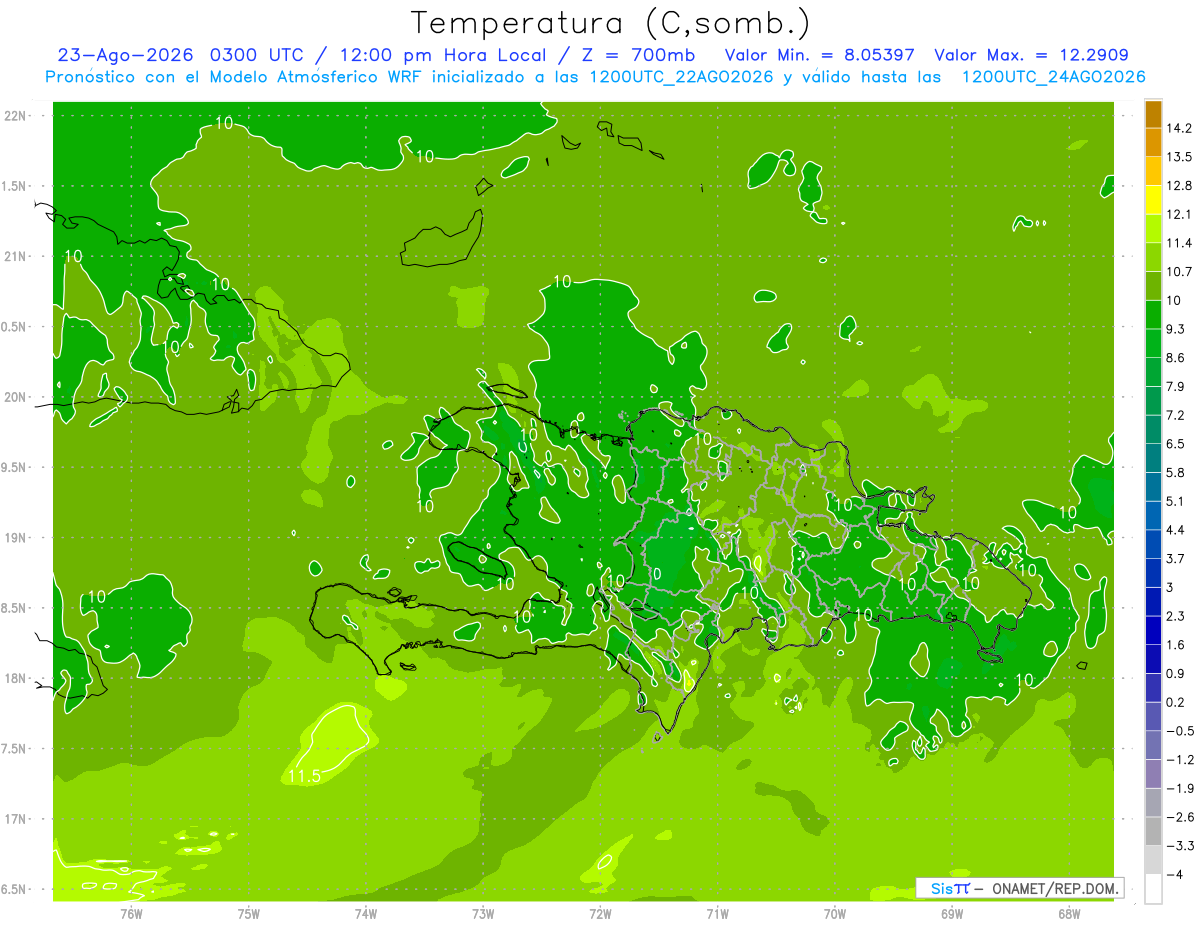Click the "17N" latitude axis label
Image resolution: width=1200 pixels, height=927 pixels.
pos(17,819)
